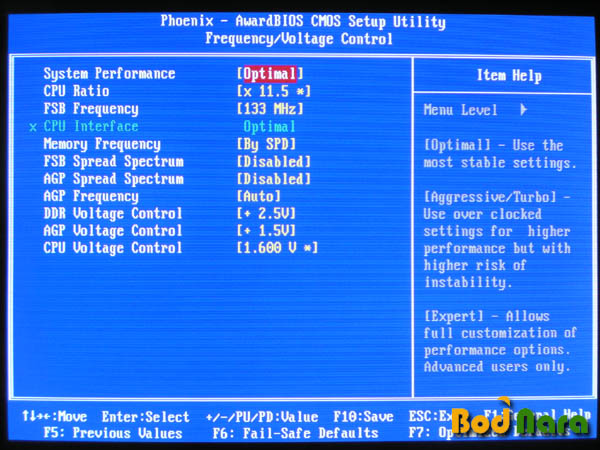
Task: Click the F6: Fail-Safe Defaults hint
Action: [295, 434]
